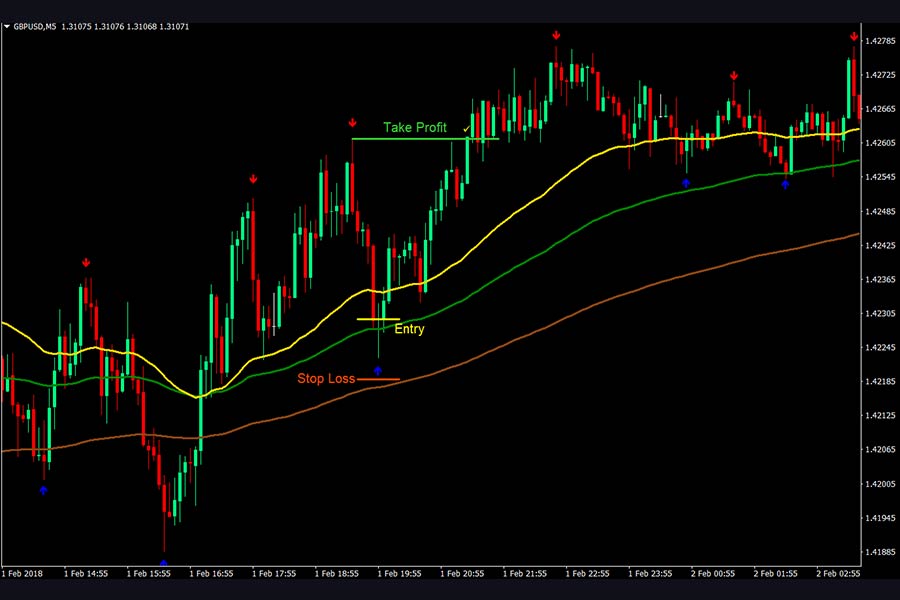This screenshot has height=600, width=900.
Task: Click the 1.41945 price axis label
Action: point(880,518)
